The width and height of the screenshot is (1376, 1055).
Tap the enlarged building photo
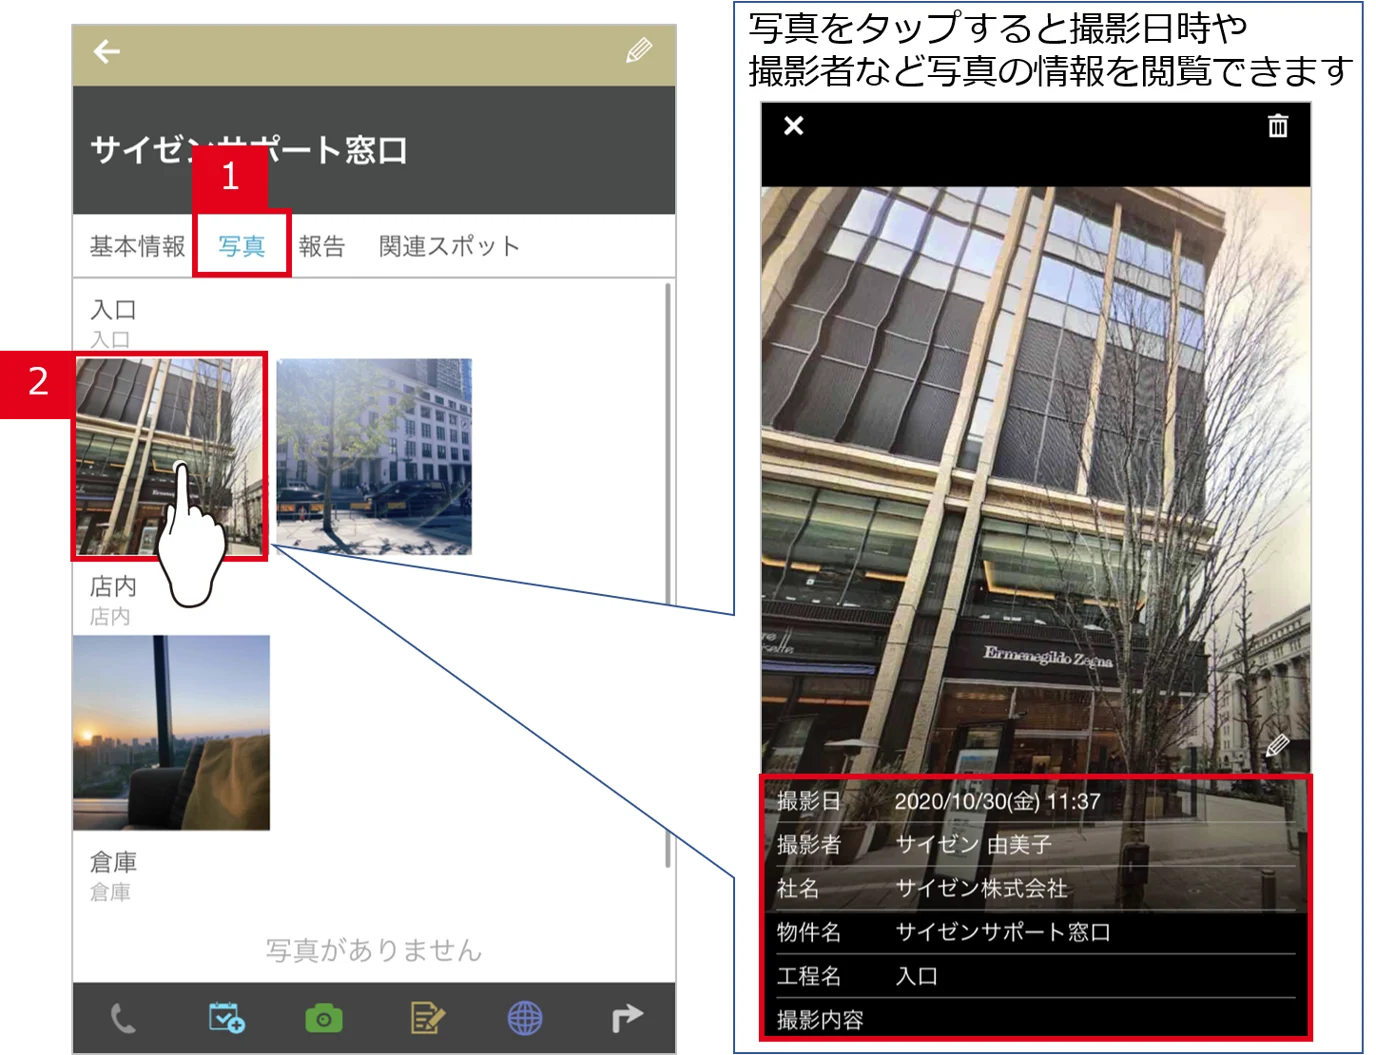[x=1036, y=480]
